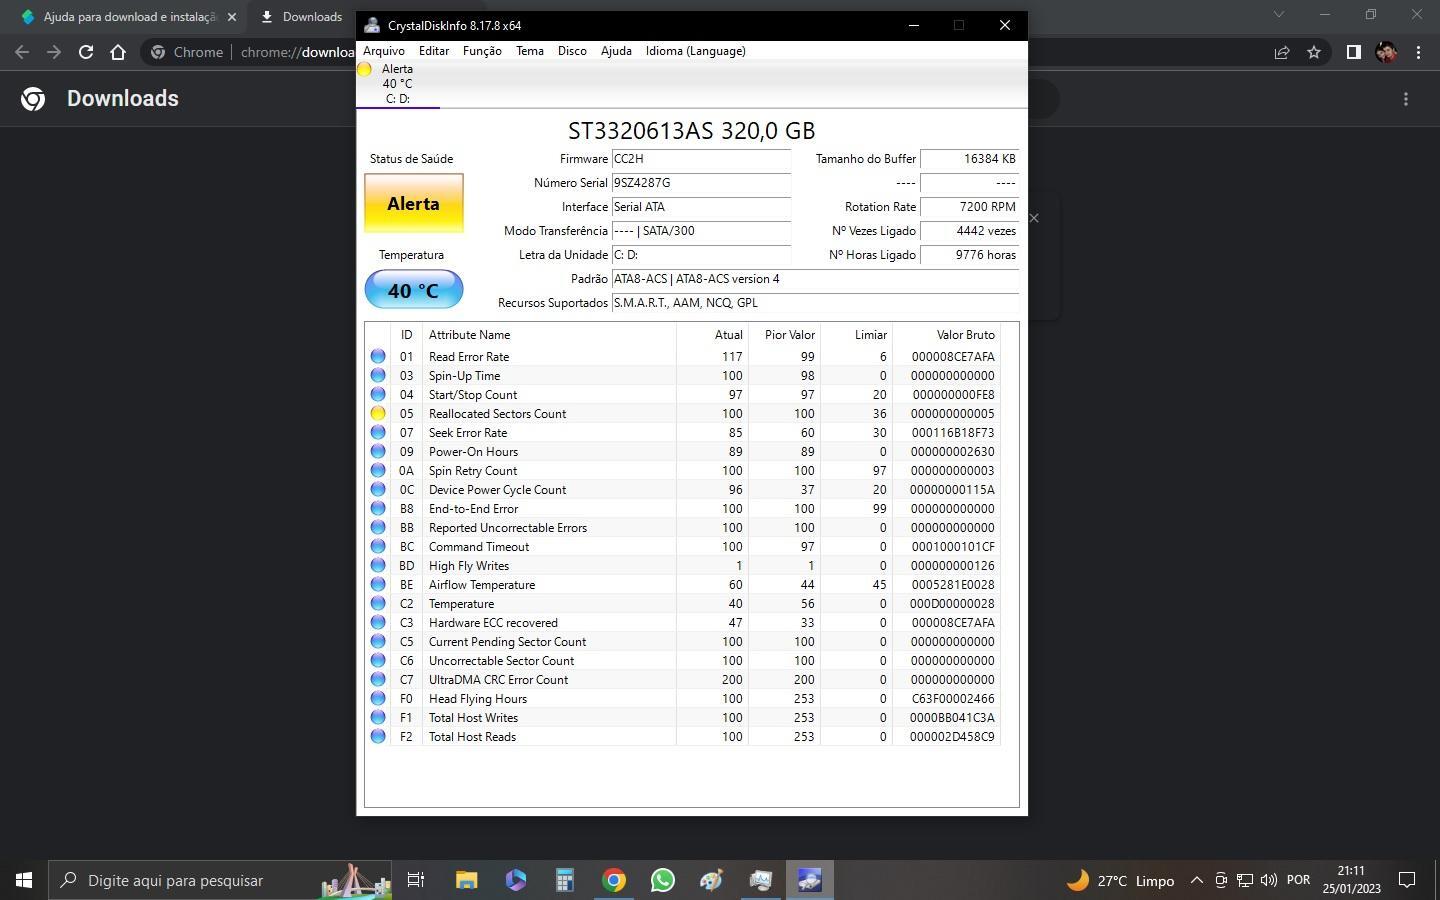
Task: Click the blue status icon for Current Pending Sector Count
Action: [378, 642]
